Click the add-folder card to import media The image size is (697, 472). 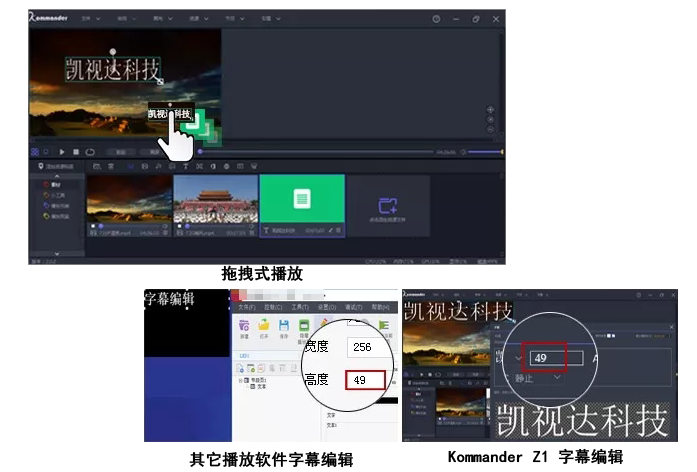(388, 206)
